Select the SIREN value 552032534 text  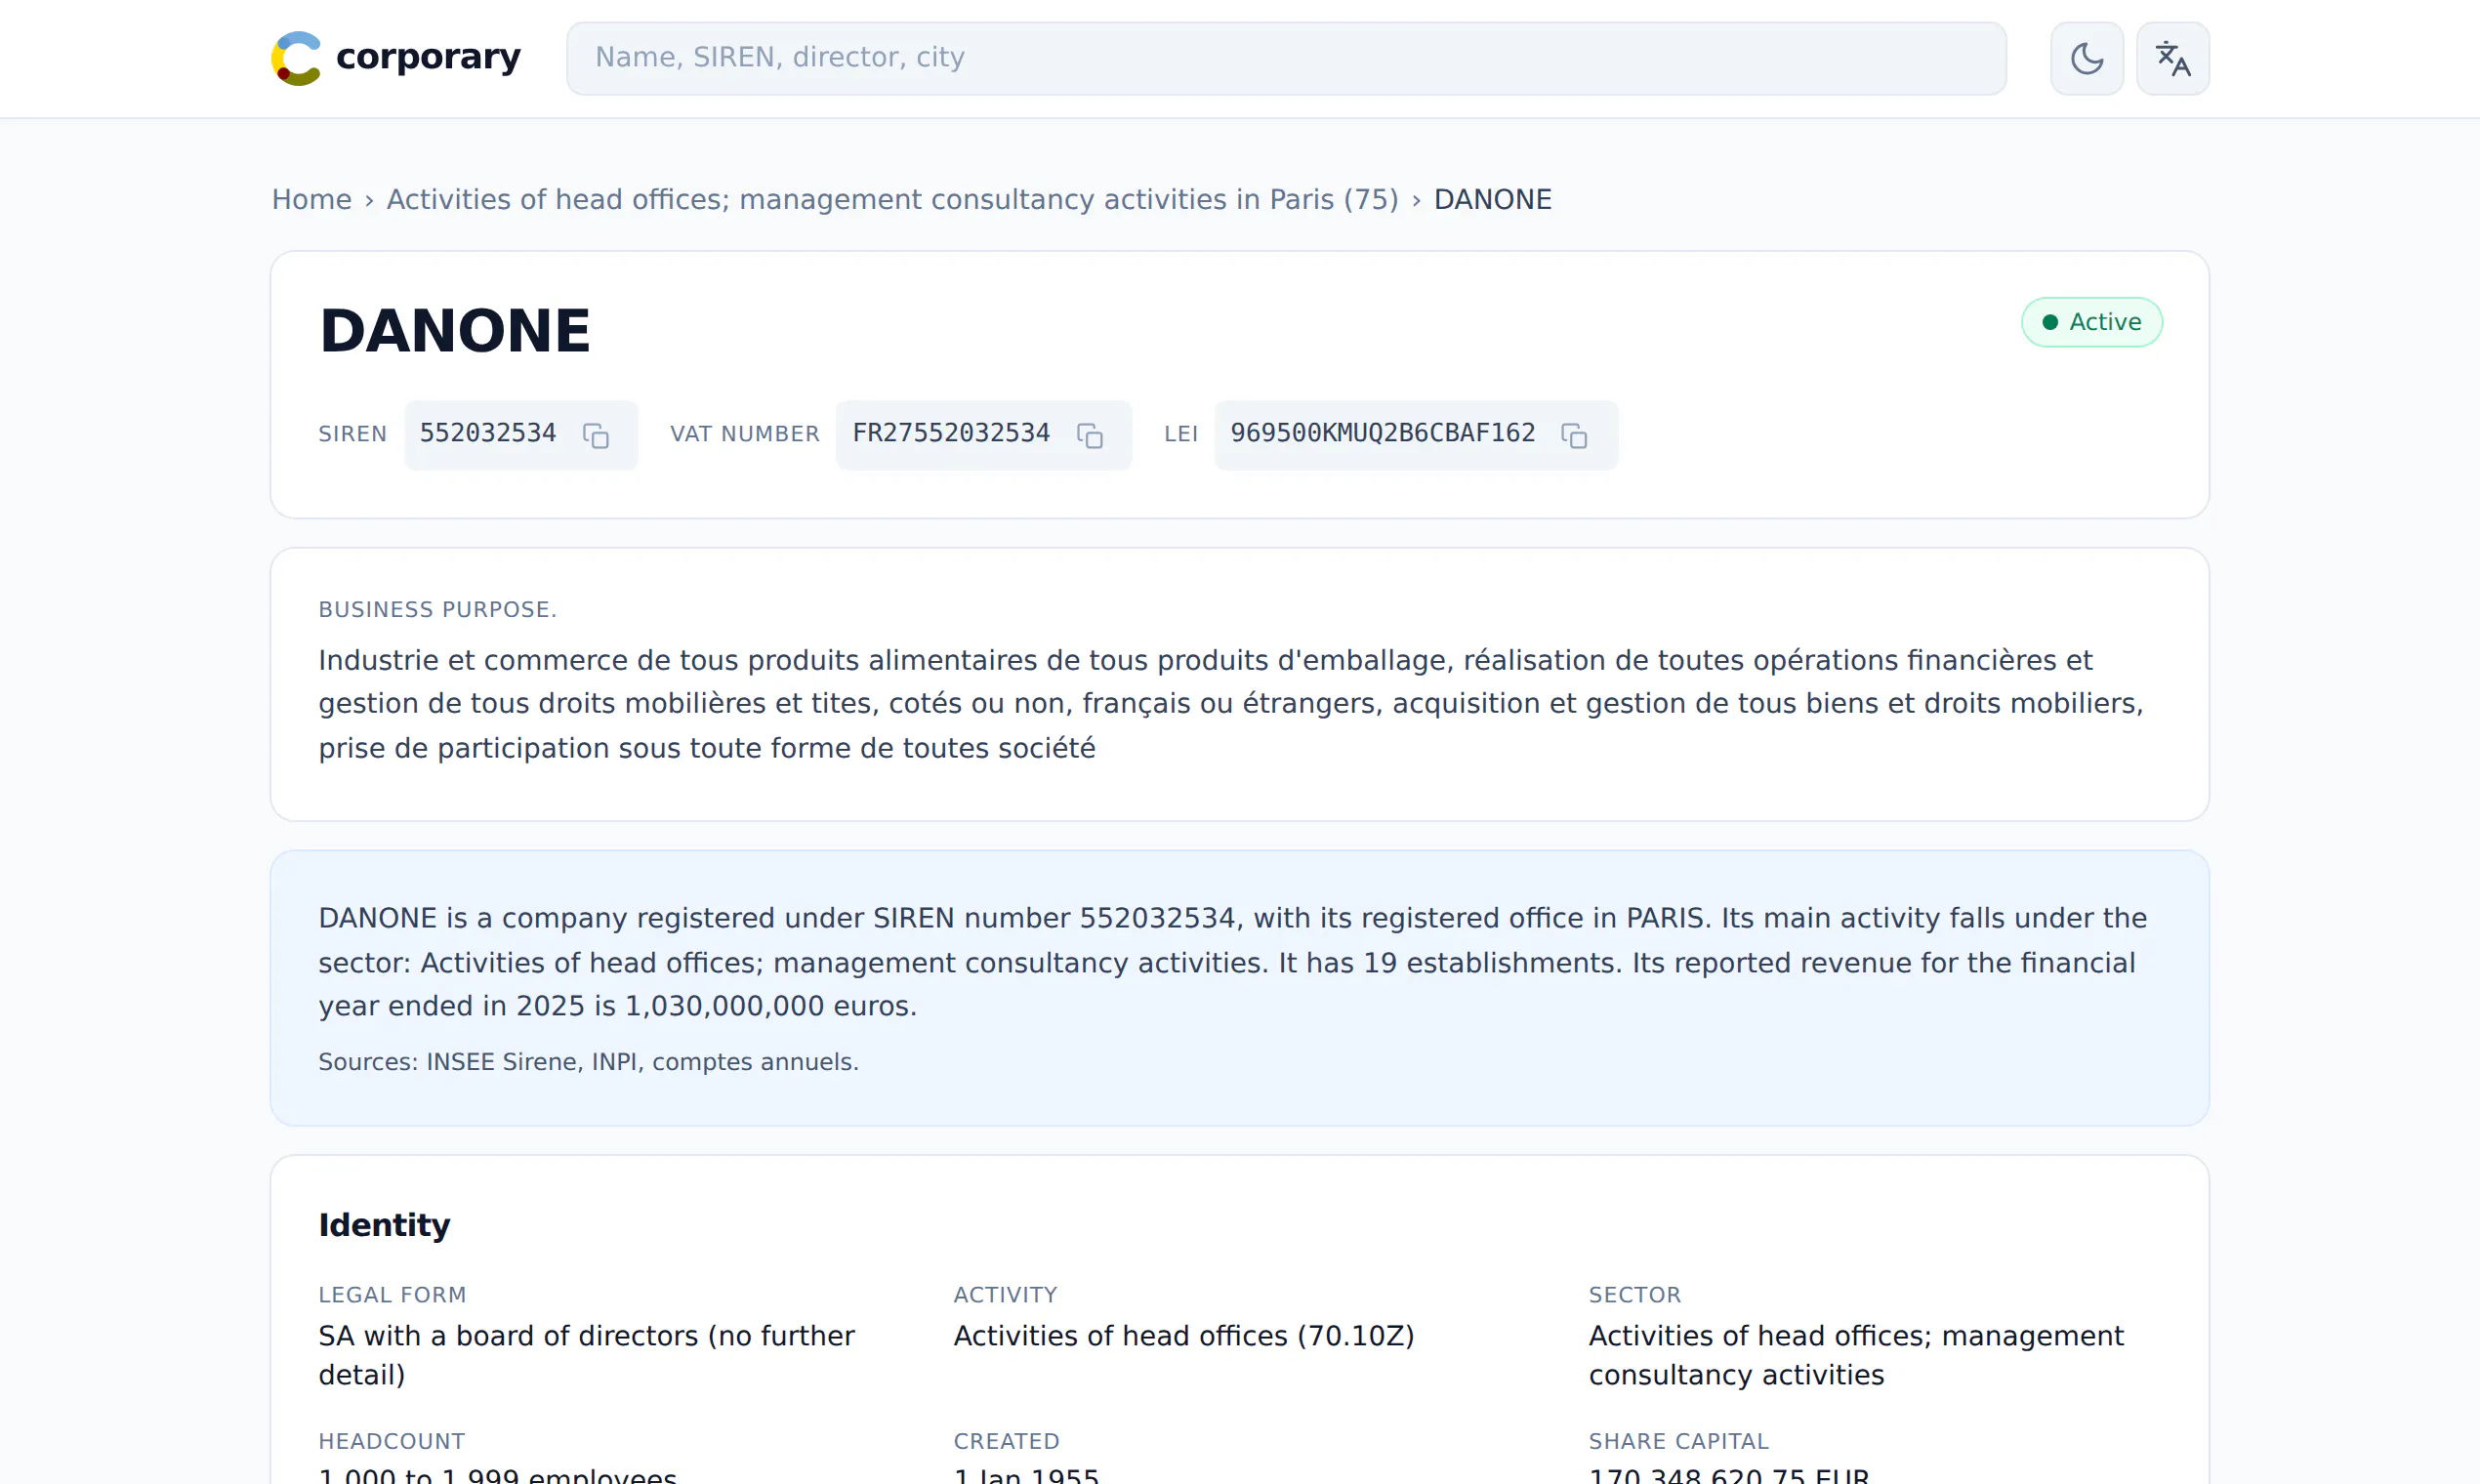coord(487,433)
